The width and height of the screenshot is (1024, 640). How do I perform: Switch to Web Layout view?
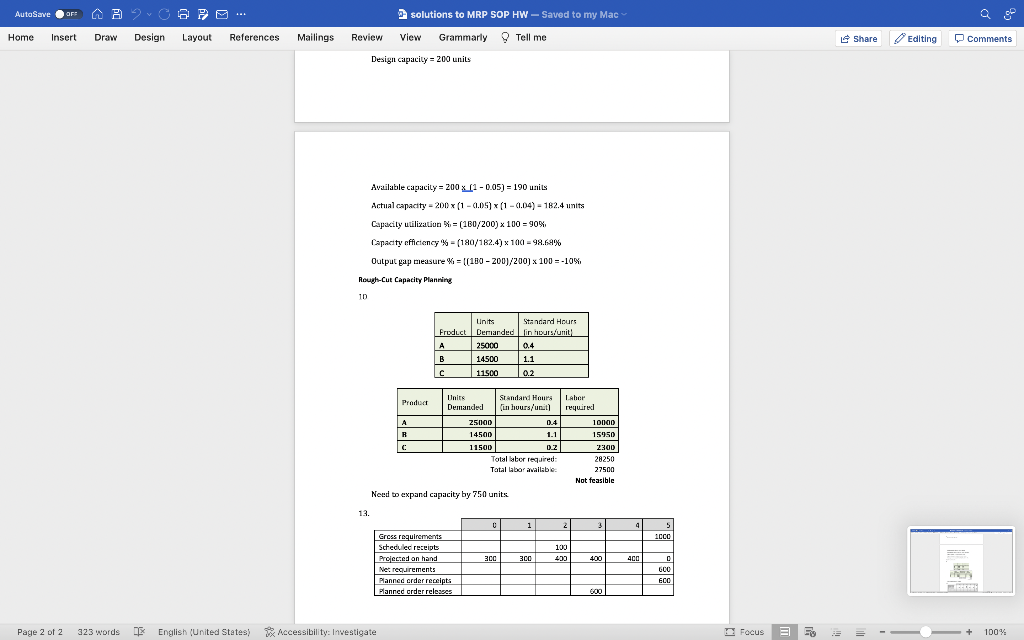pos(810,632)
